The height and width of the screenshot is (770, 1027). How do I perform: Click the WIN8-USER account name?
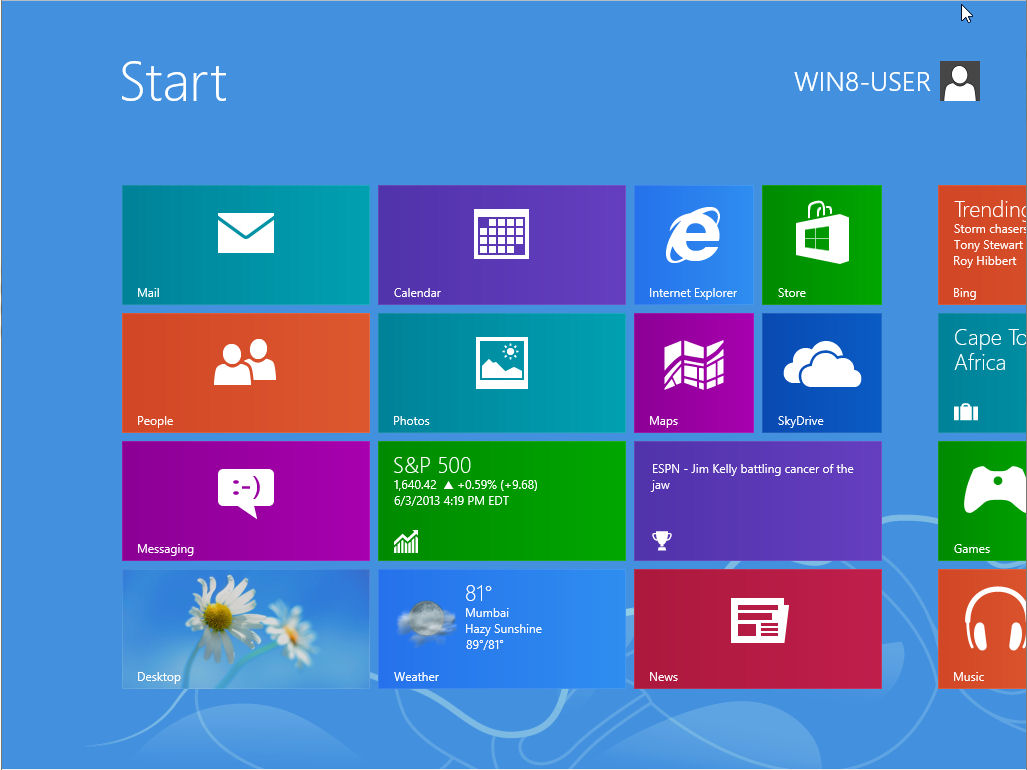point(862,82)
